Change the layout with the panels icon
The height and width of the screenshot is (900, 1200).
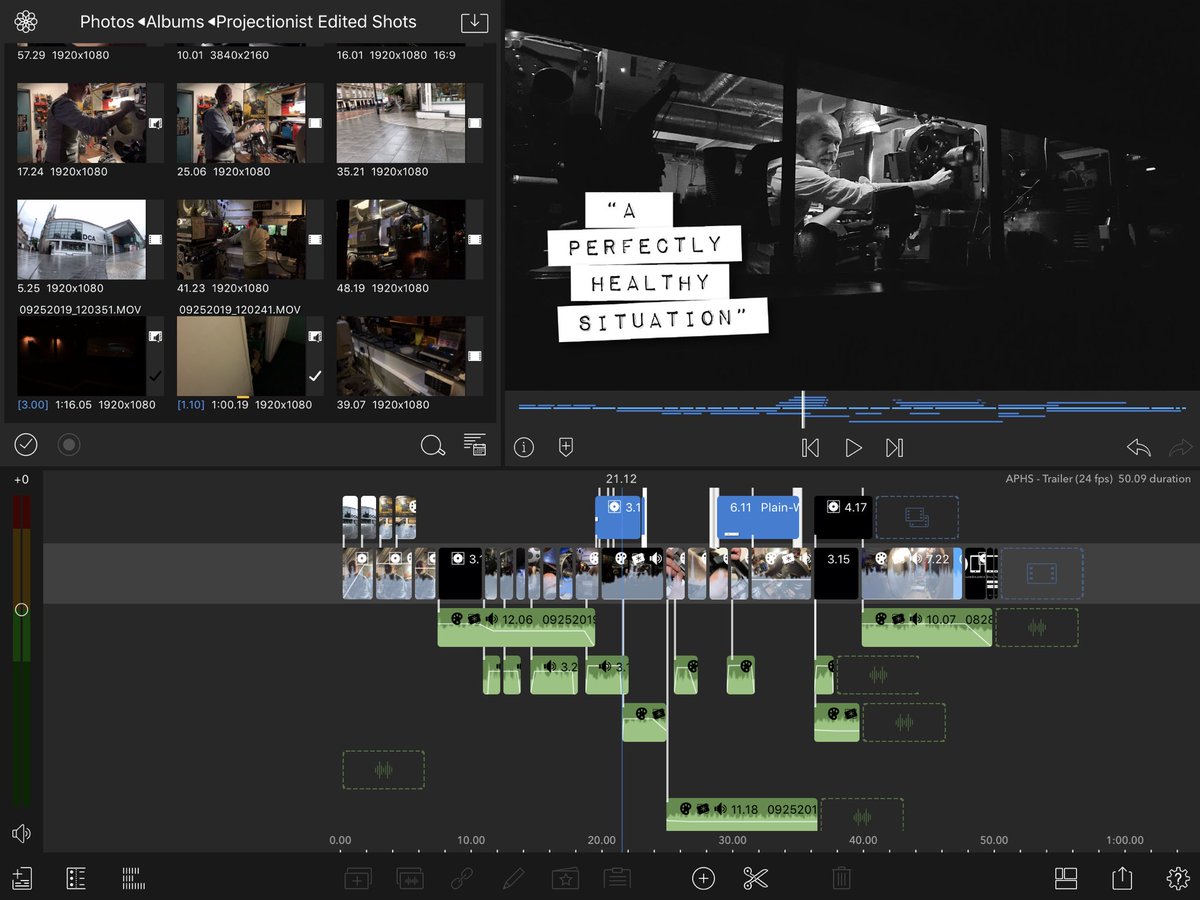point(1066,879)
